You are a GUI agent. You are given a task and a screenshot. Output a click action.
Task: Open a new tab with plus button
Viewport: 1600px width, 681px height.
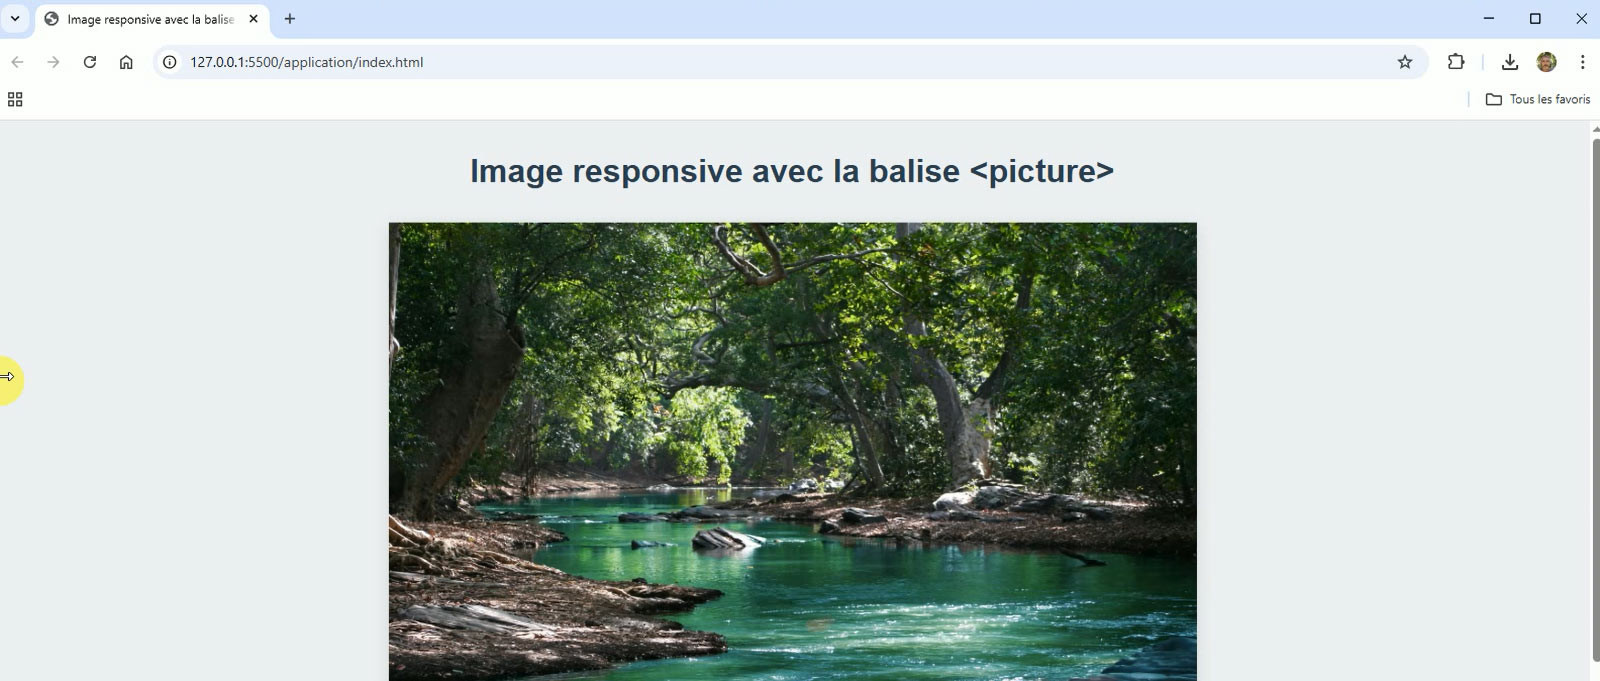[x=290, y=19]
